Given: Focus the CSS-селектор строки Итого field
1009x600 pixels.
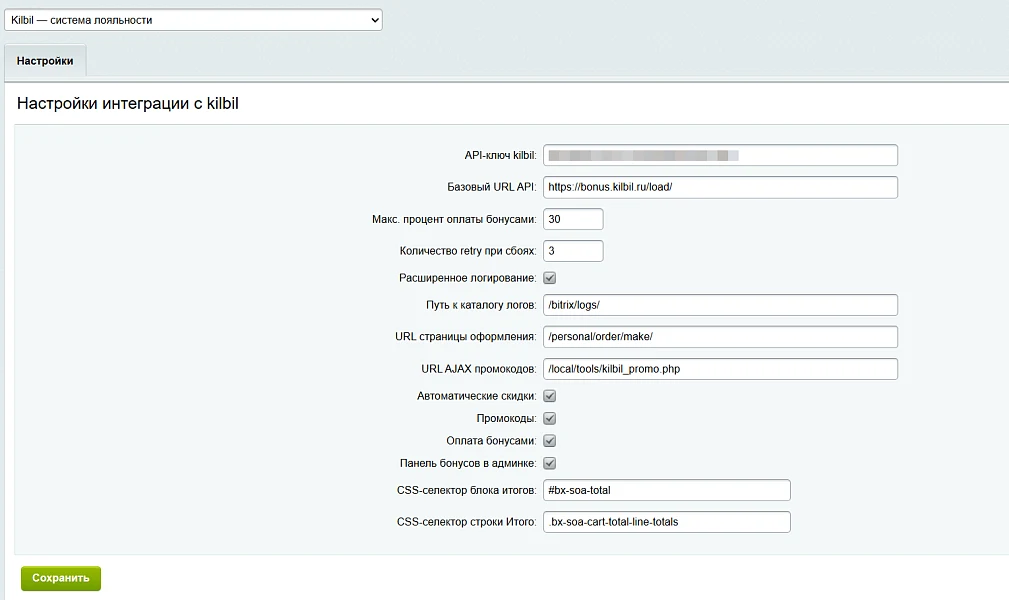Looking at the screenshot, I should point(667,522).
